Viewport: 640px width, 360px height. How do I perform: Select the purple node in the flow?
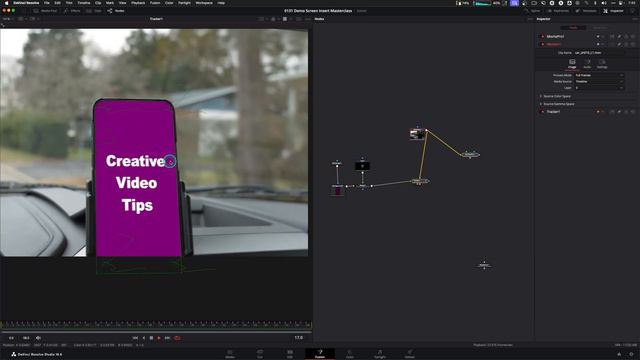(x=338, y=190)
